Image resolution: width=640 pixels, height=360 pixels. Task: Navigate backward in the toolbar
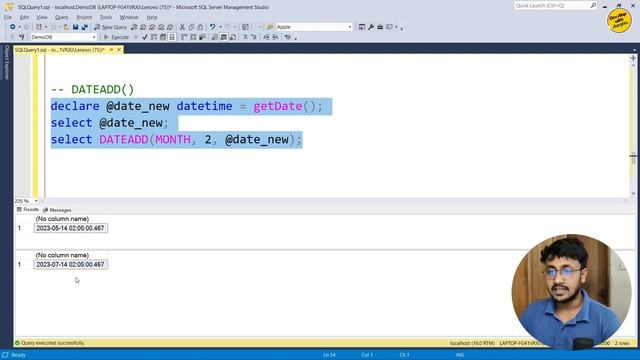[x=13, y=27]
